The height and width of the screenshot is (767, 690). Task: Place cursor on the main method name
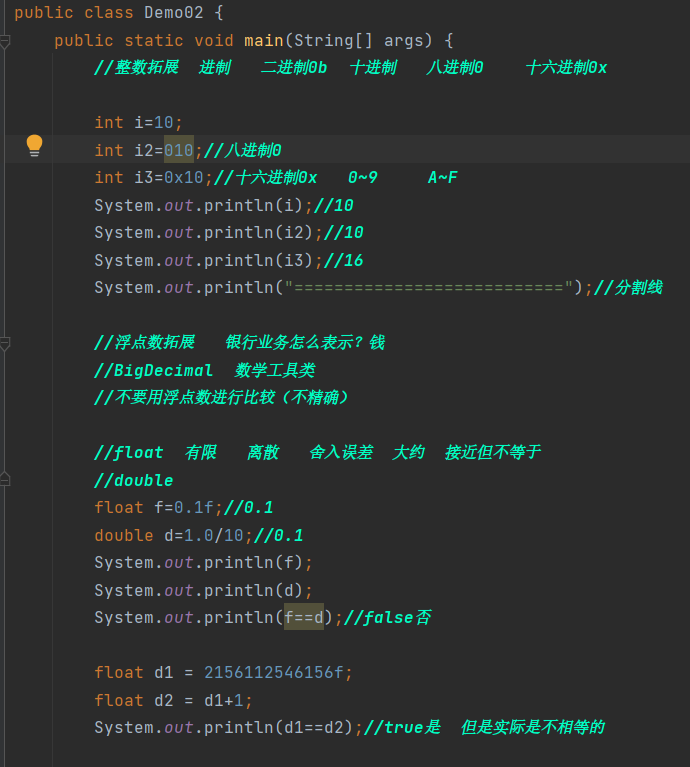coord(263,40)
